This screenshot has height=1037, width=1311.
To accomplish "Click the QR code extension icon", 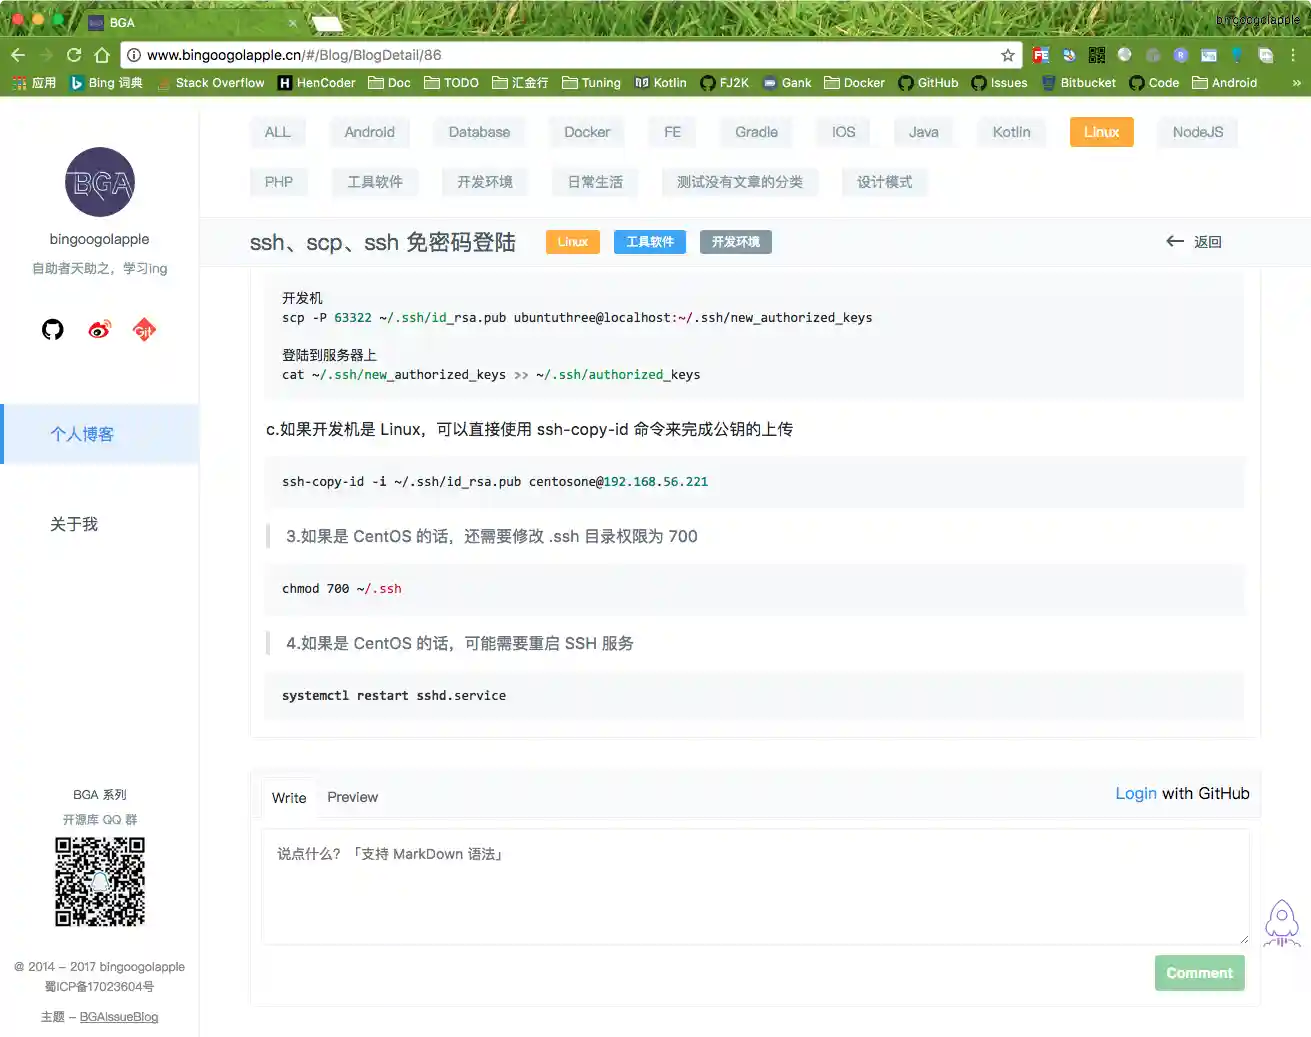I will coord(1096,54).
